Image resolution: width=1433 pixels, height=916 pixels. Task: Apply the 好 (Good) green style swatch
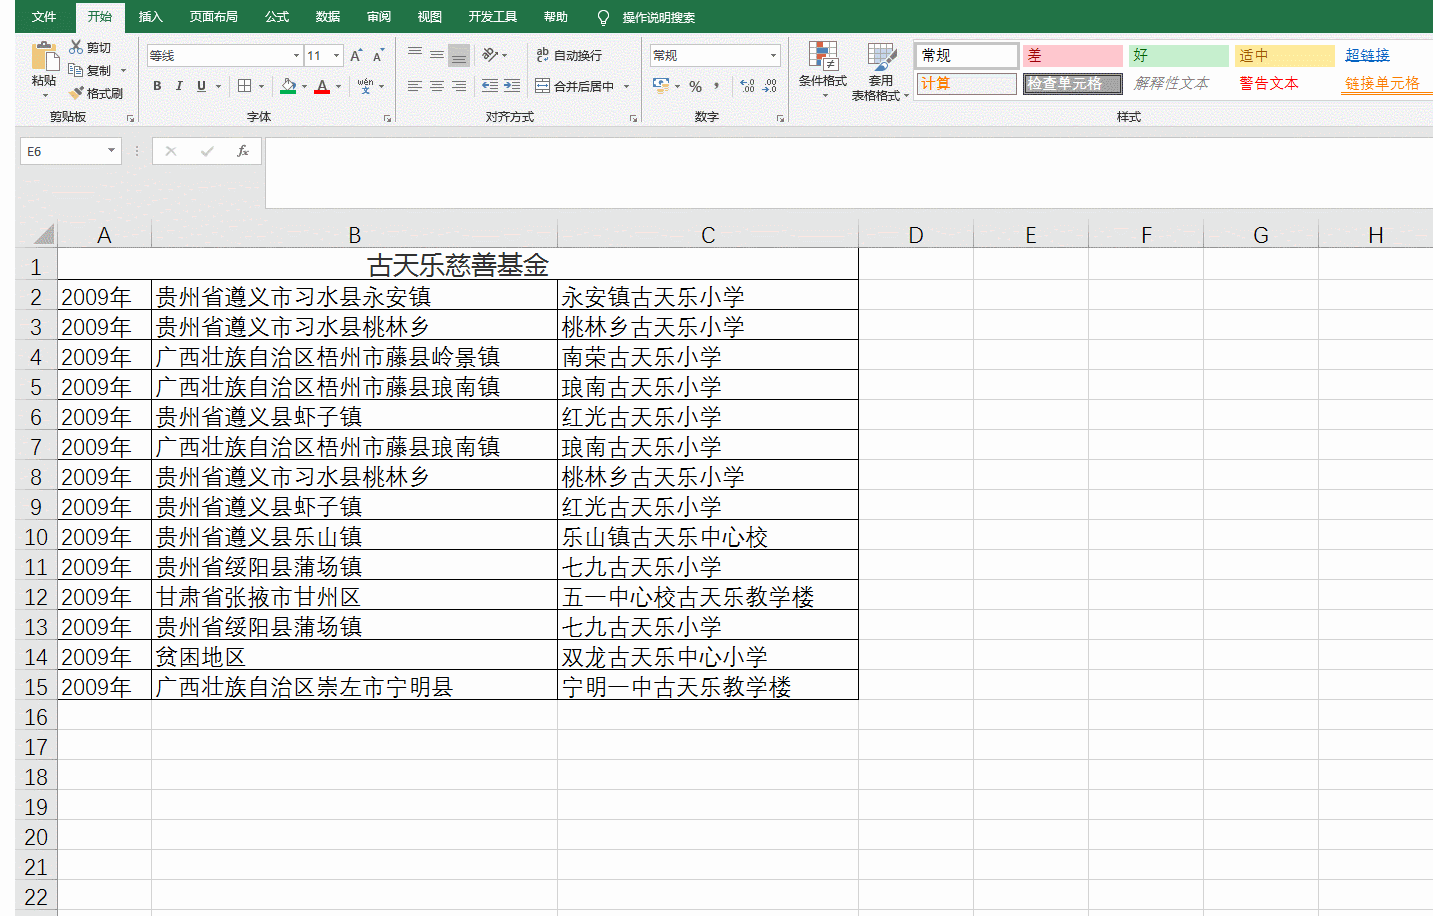point(1178,55)
